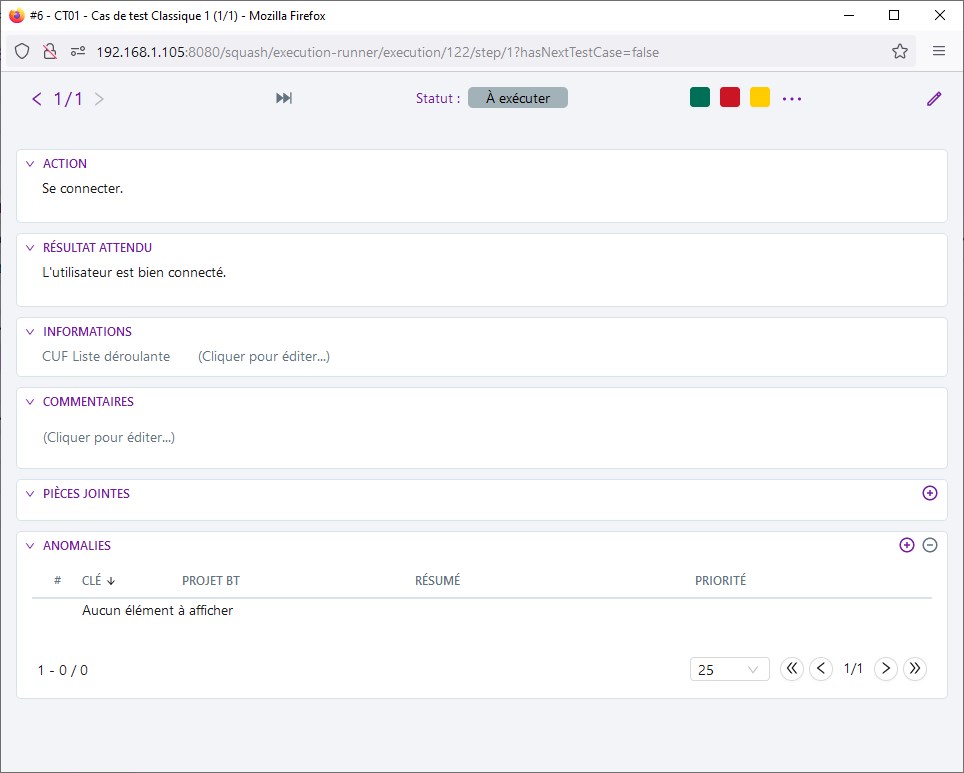Screen dimensions: 964x773
Task: Mark the step as success with the green swatch
Action: (700, 97)
